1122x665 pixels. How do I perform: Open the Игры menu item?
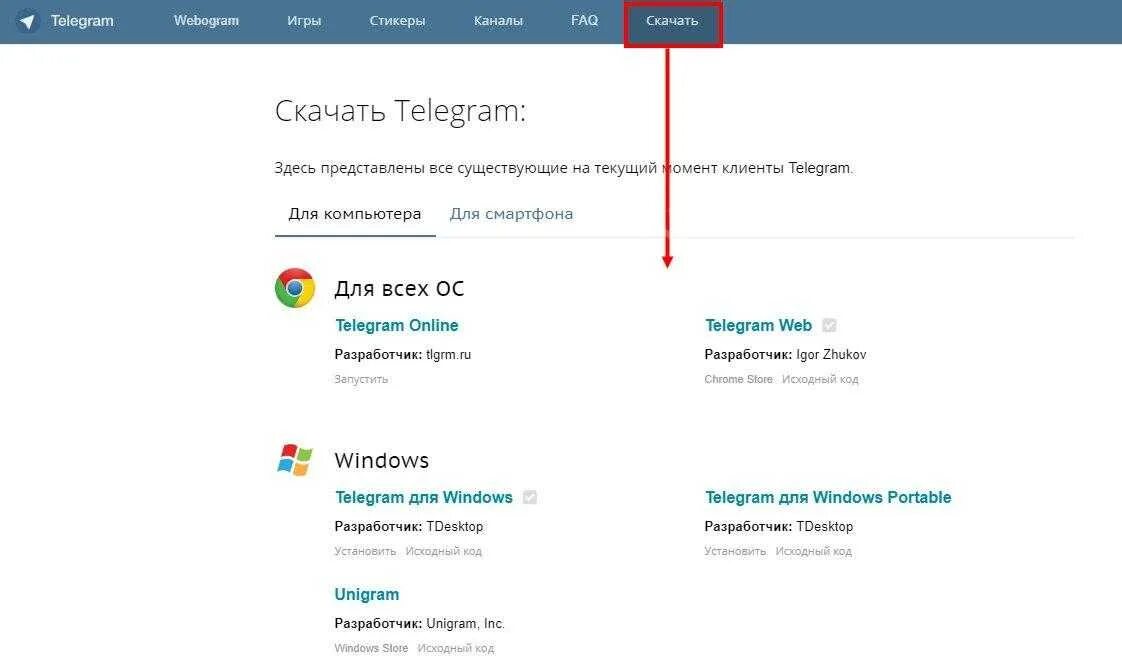tap(304, 21)
